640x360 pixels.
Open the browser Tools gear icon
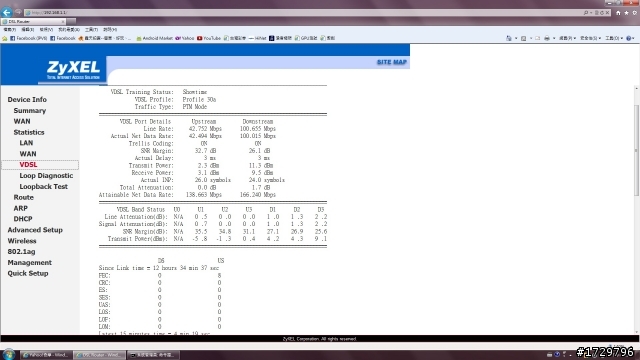point(634,13)
